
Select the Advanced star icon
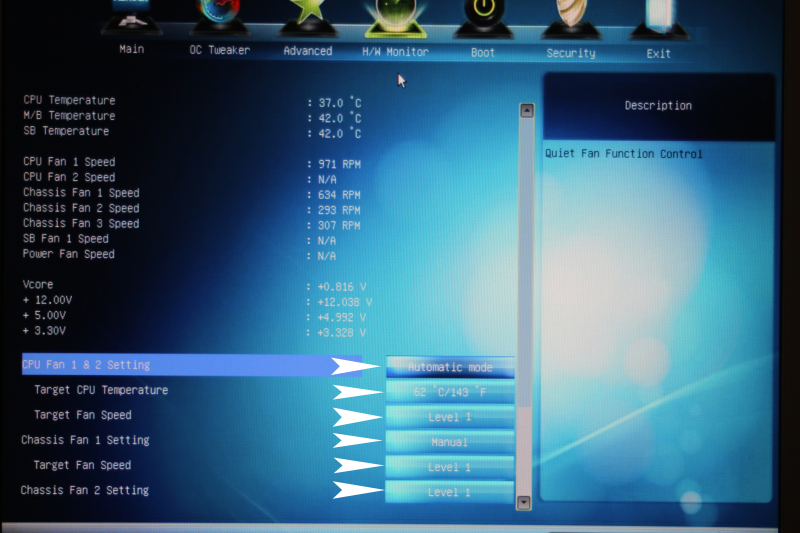pyautogui.click(x=308, y=18)
